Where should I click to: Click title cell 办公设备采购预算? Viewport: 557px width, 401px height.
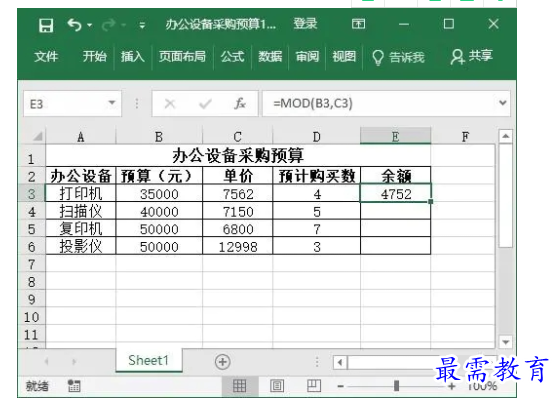238,156
